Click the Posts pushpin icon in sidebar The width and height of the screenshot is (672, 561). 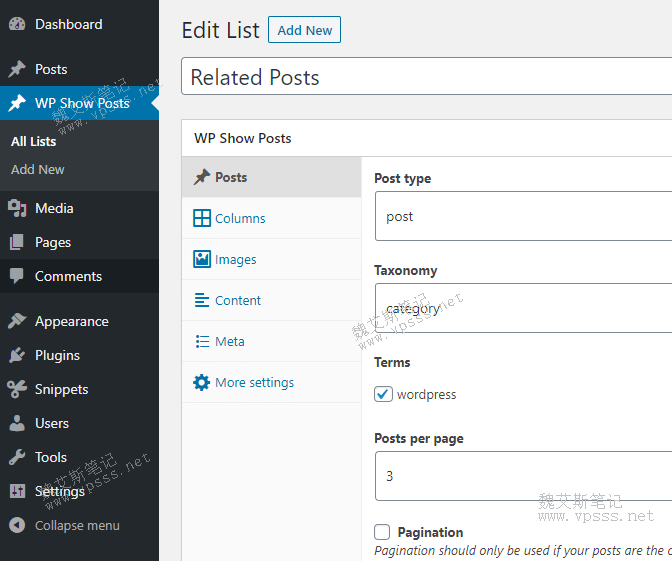(x=17, y=69)
